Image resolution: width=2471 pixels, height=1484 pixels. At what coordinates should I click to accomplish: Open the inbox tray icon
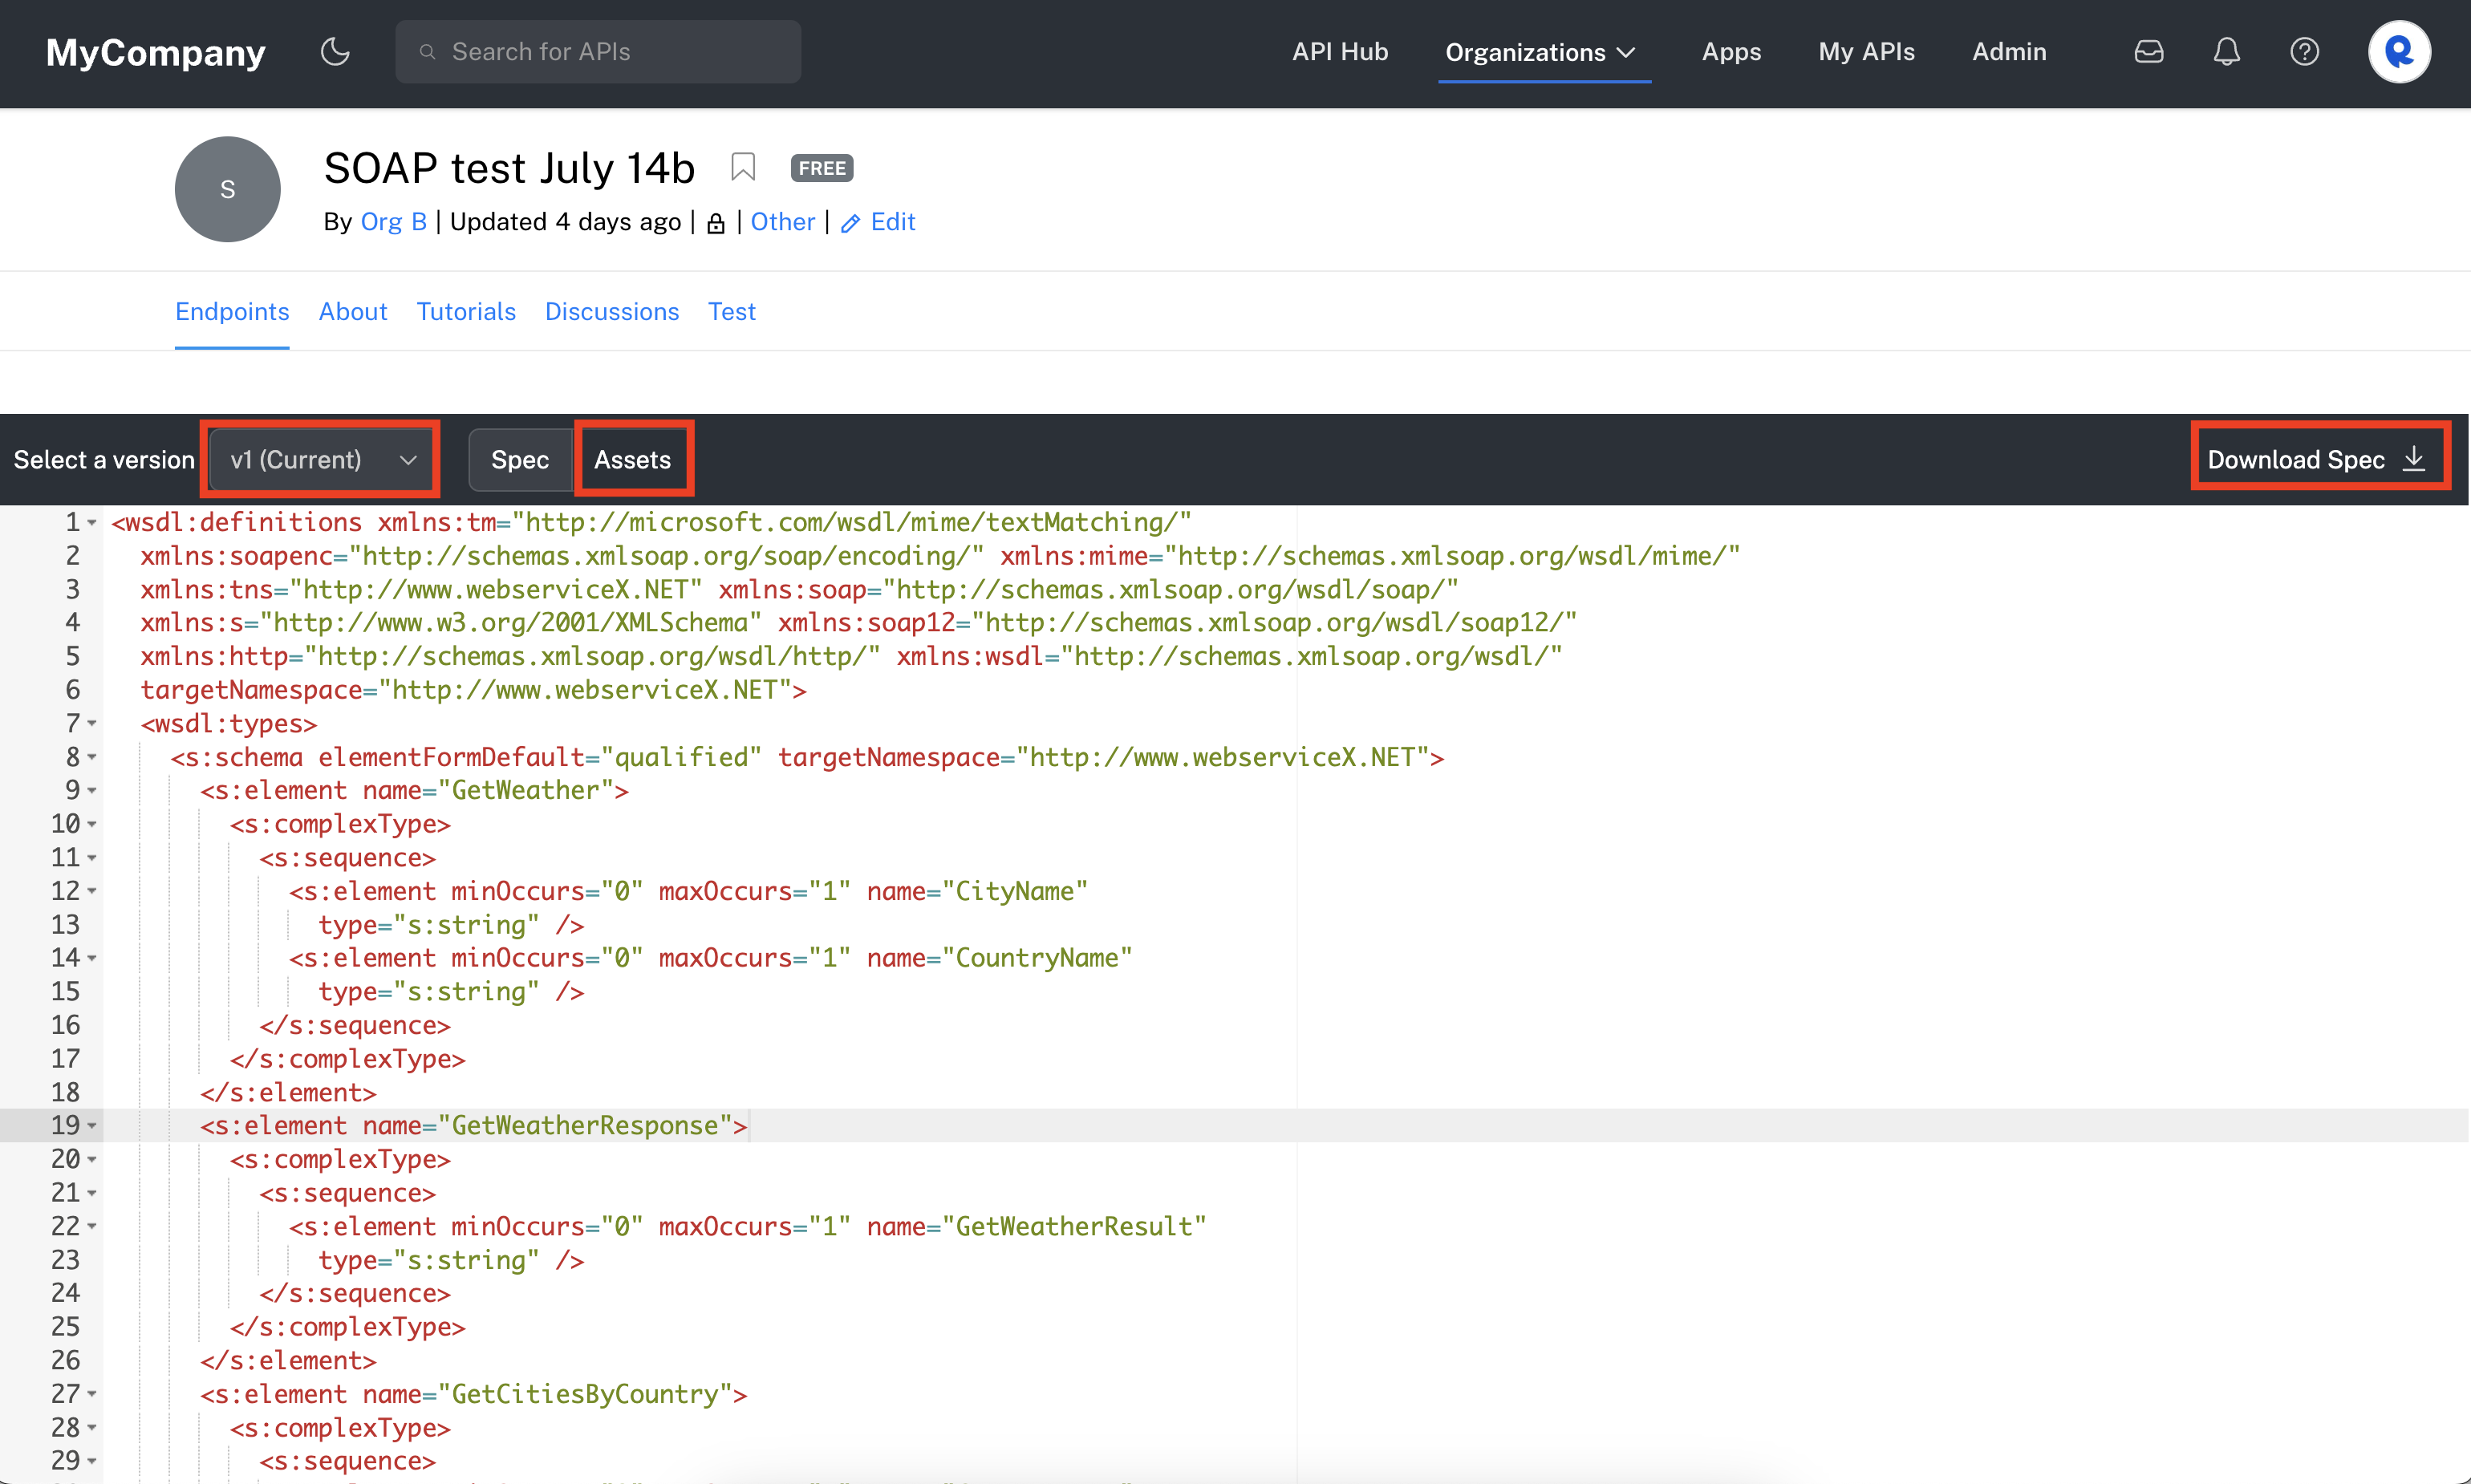[x=2148, y=51]
